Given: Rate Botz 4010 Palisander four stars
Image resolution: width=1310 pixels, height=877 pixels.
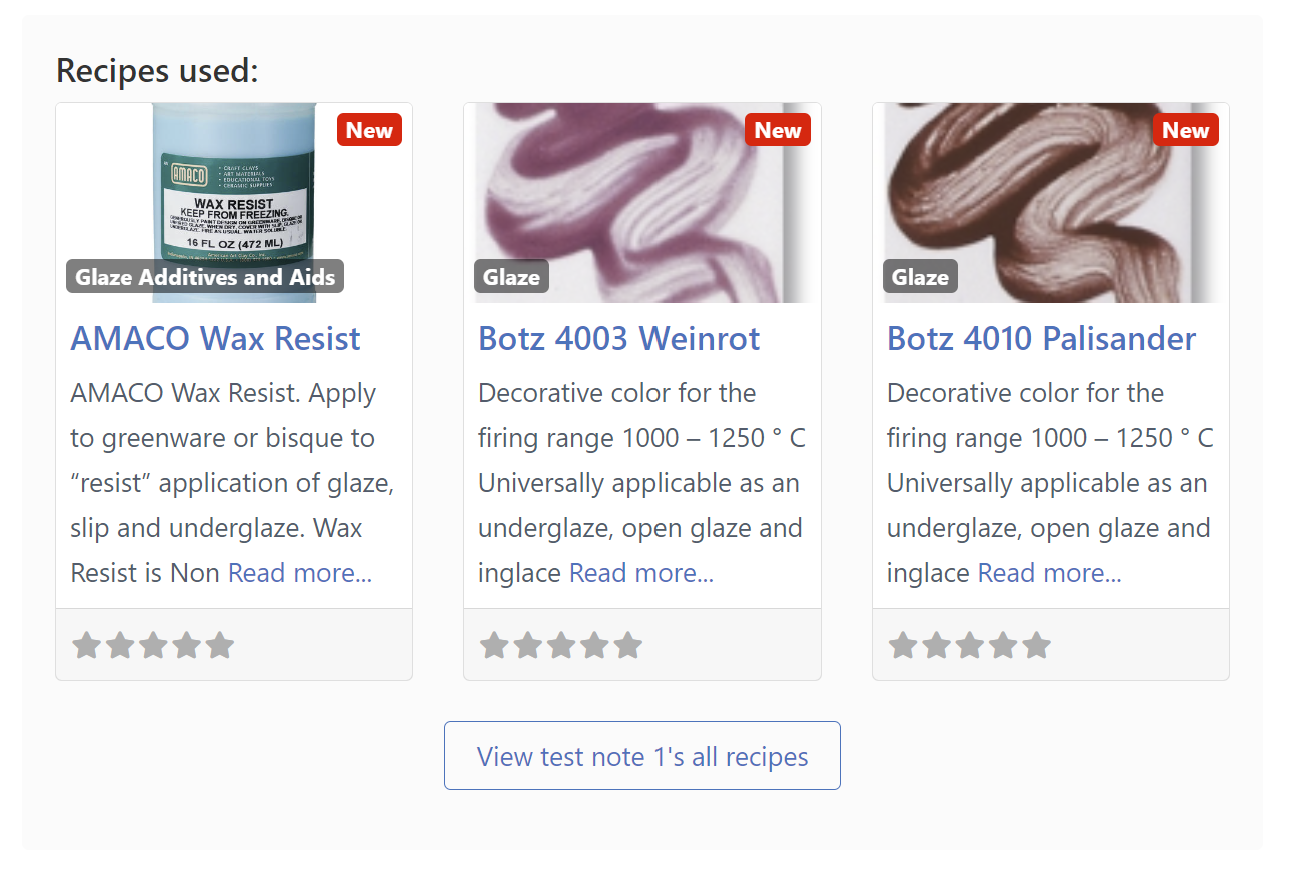Looking at the screenshot, I should pyautogui.click(x=1003, y=646).
